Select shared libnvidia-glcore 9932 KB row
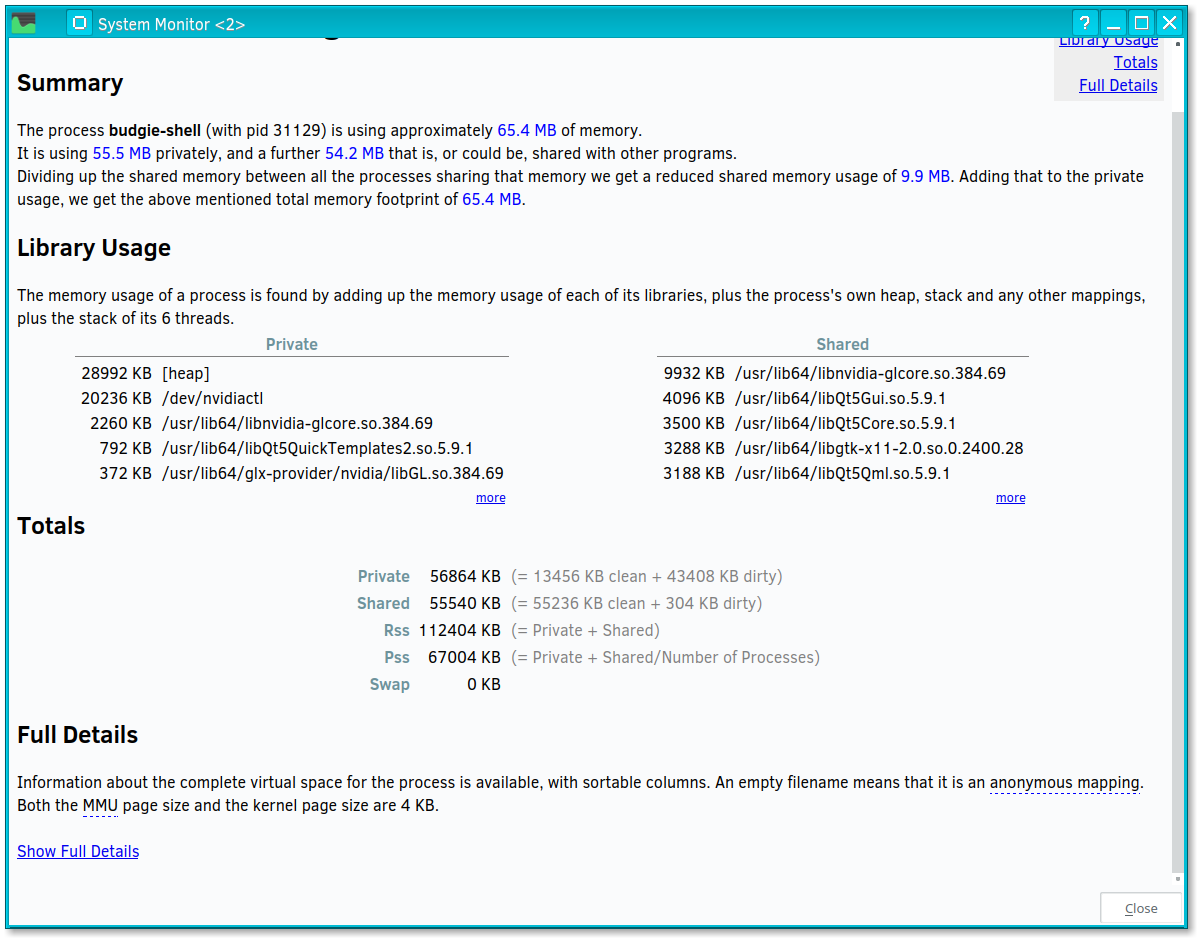Viewport: 1197px width, 938px height. 843,373
